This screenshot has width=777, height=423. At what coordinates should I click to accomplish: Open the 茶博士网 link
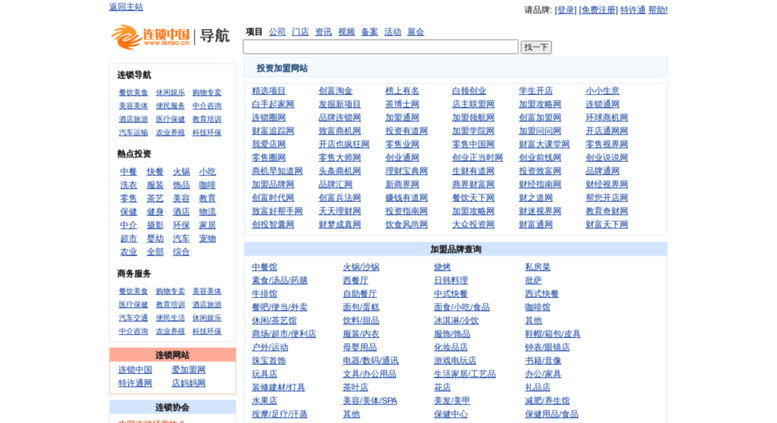pyautogui.click(x=402, y=105)
